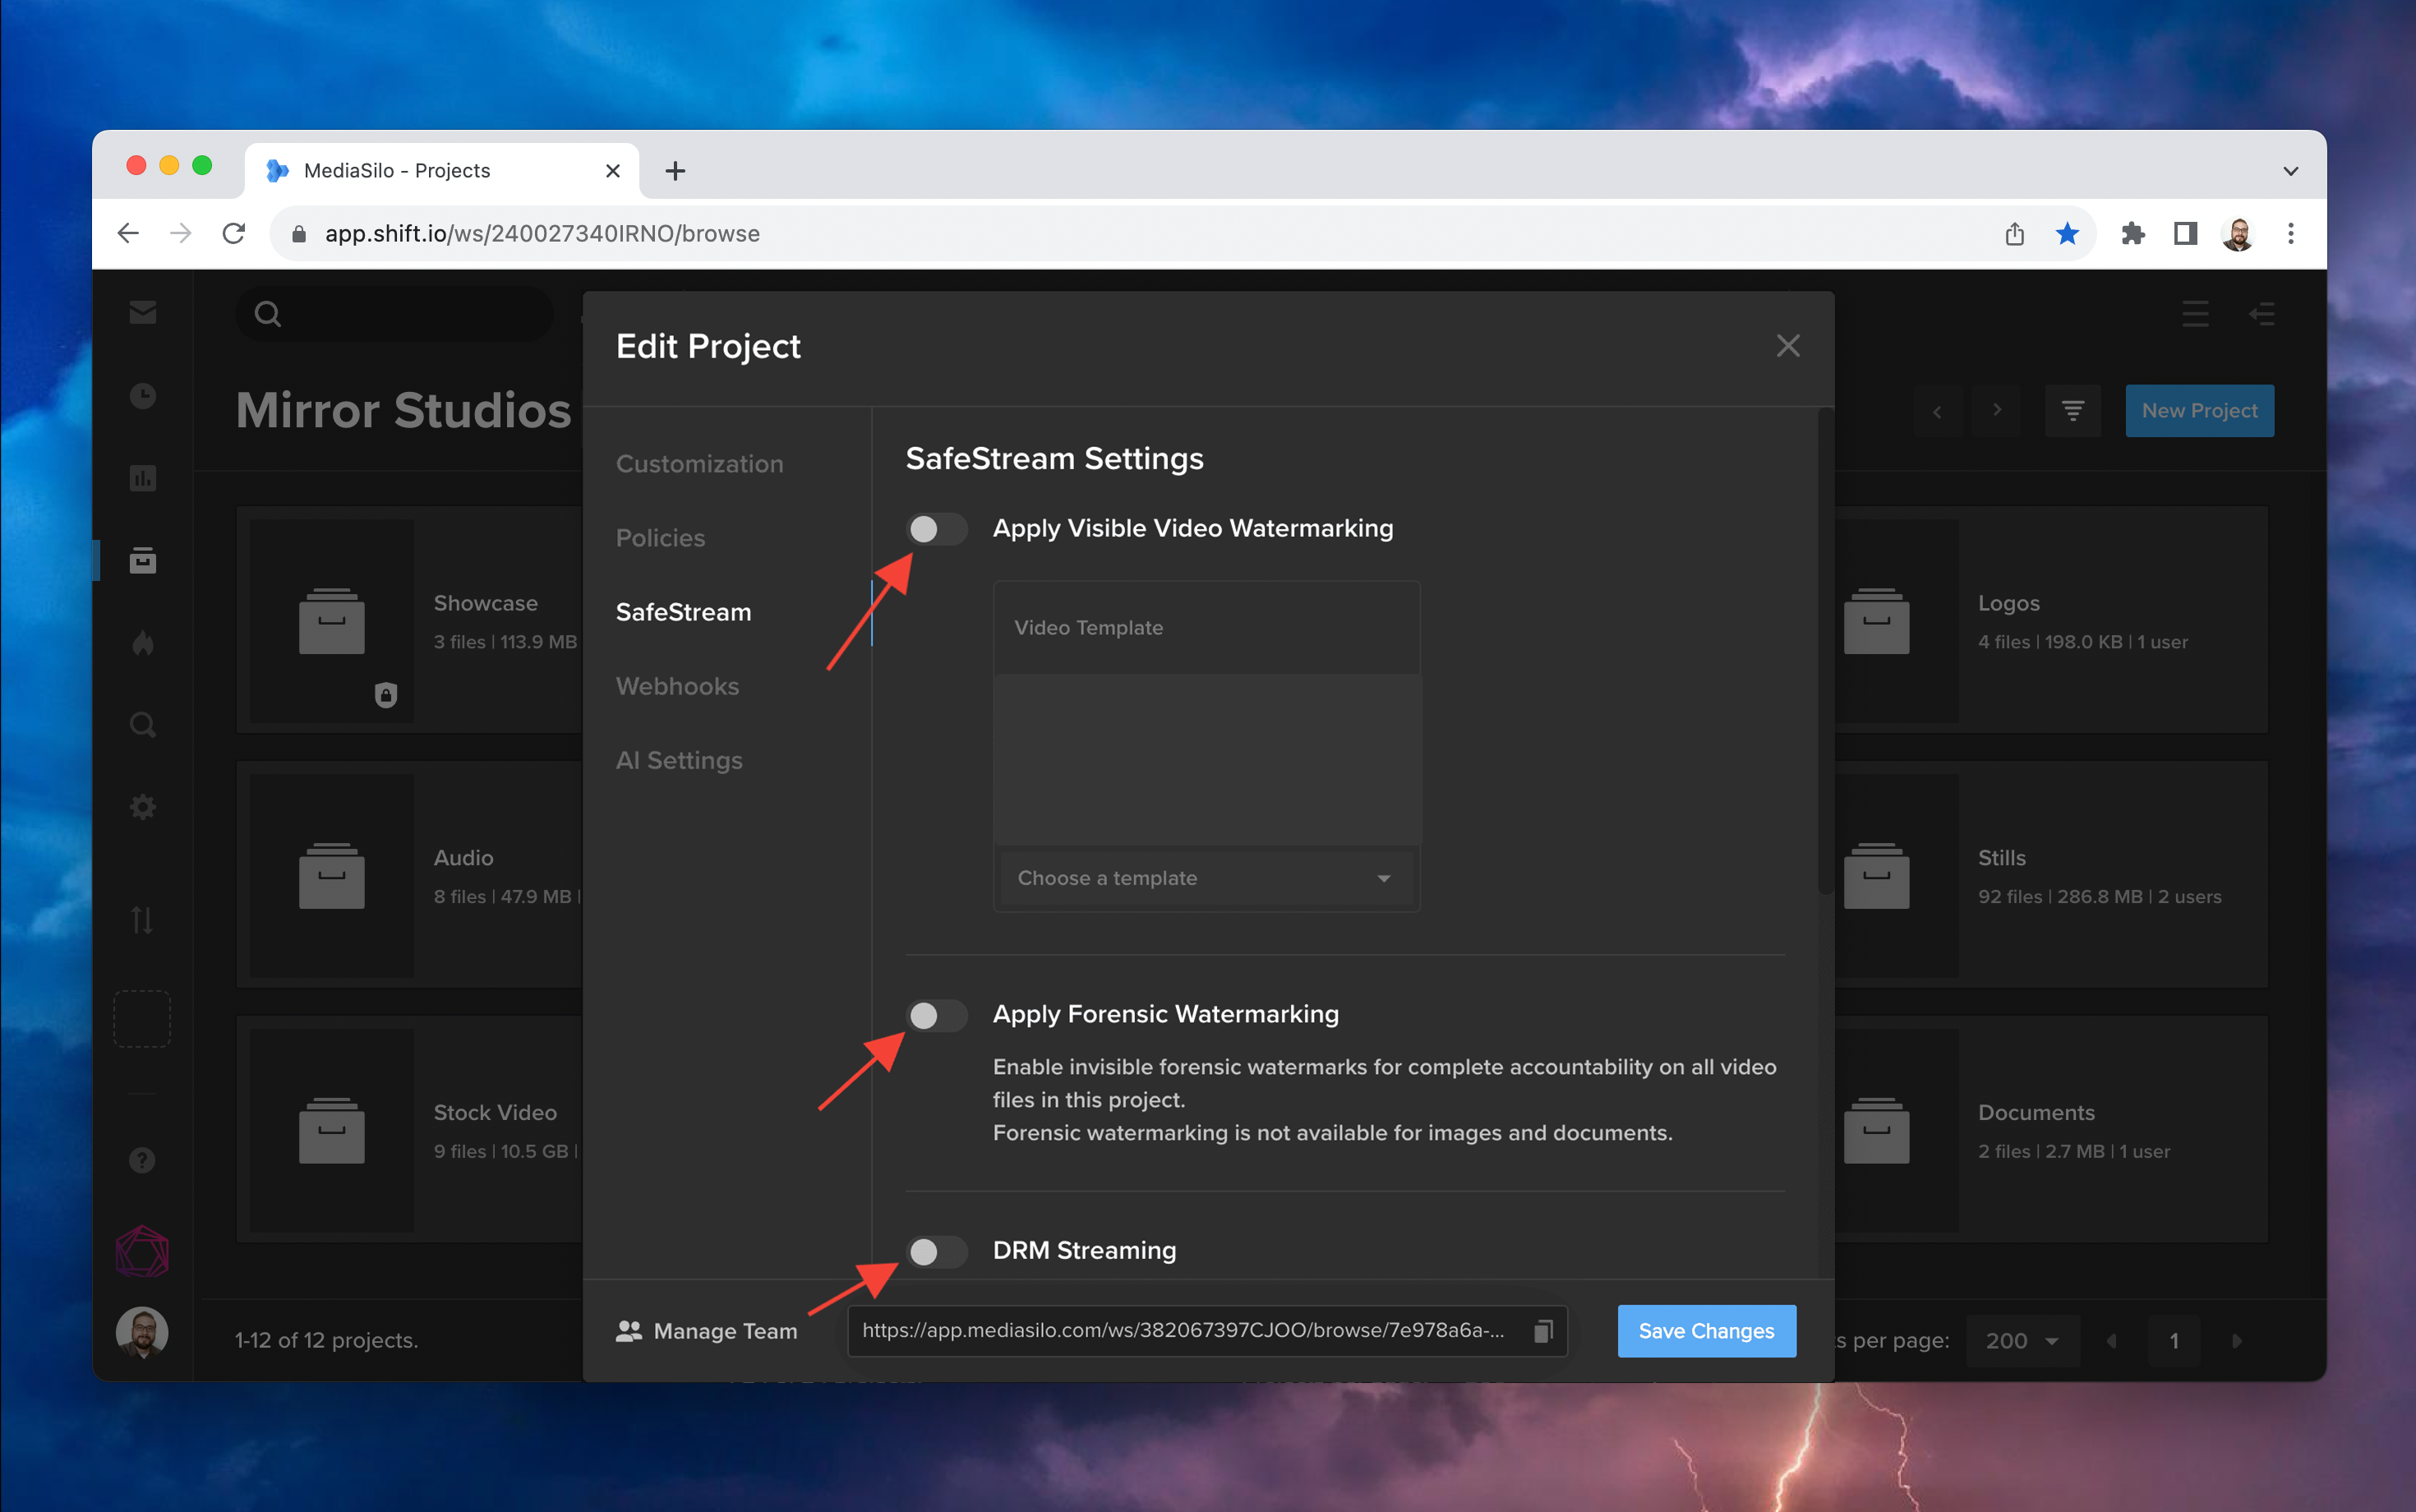
Task: Expand Chrome tab search chevron
Action: point(2290,171)
